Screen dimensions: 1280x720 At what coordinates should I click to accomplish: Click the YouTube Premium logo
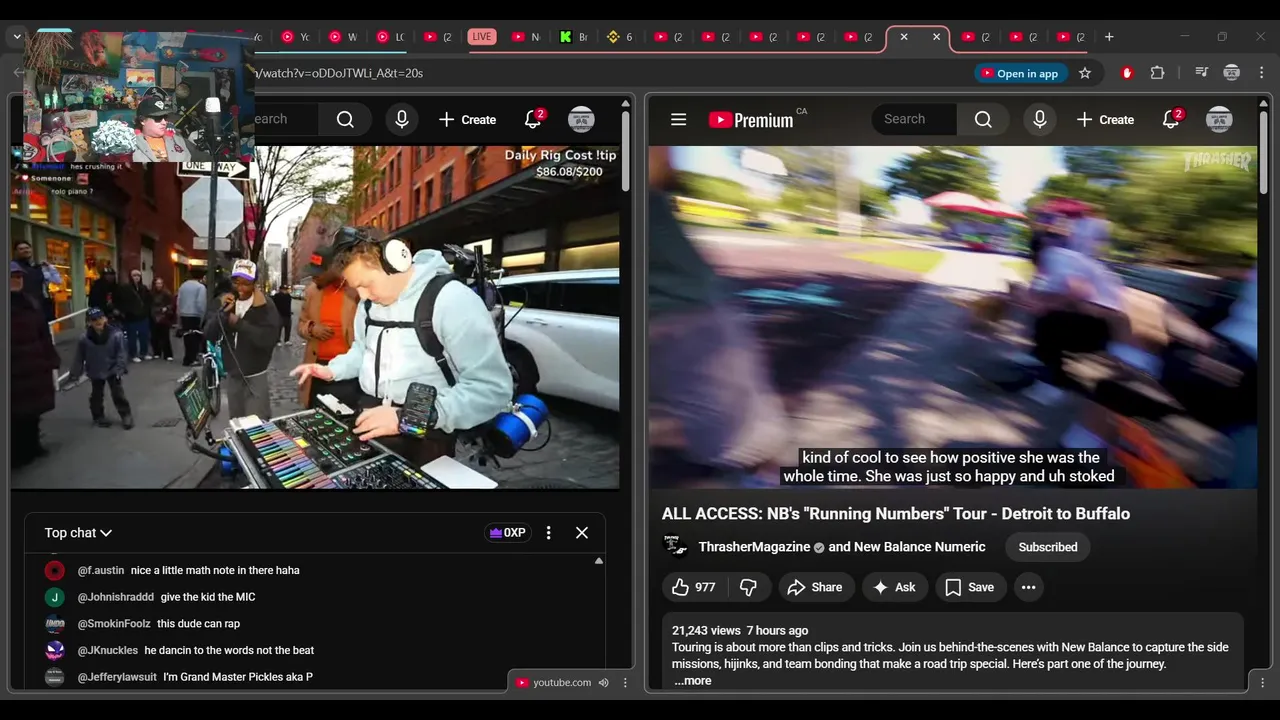pyautogui.click(x=751, y=120)
